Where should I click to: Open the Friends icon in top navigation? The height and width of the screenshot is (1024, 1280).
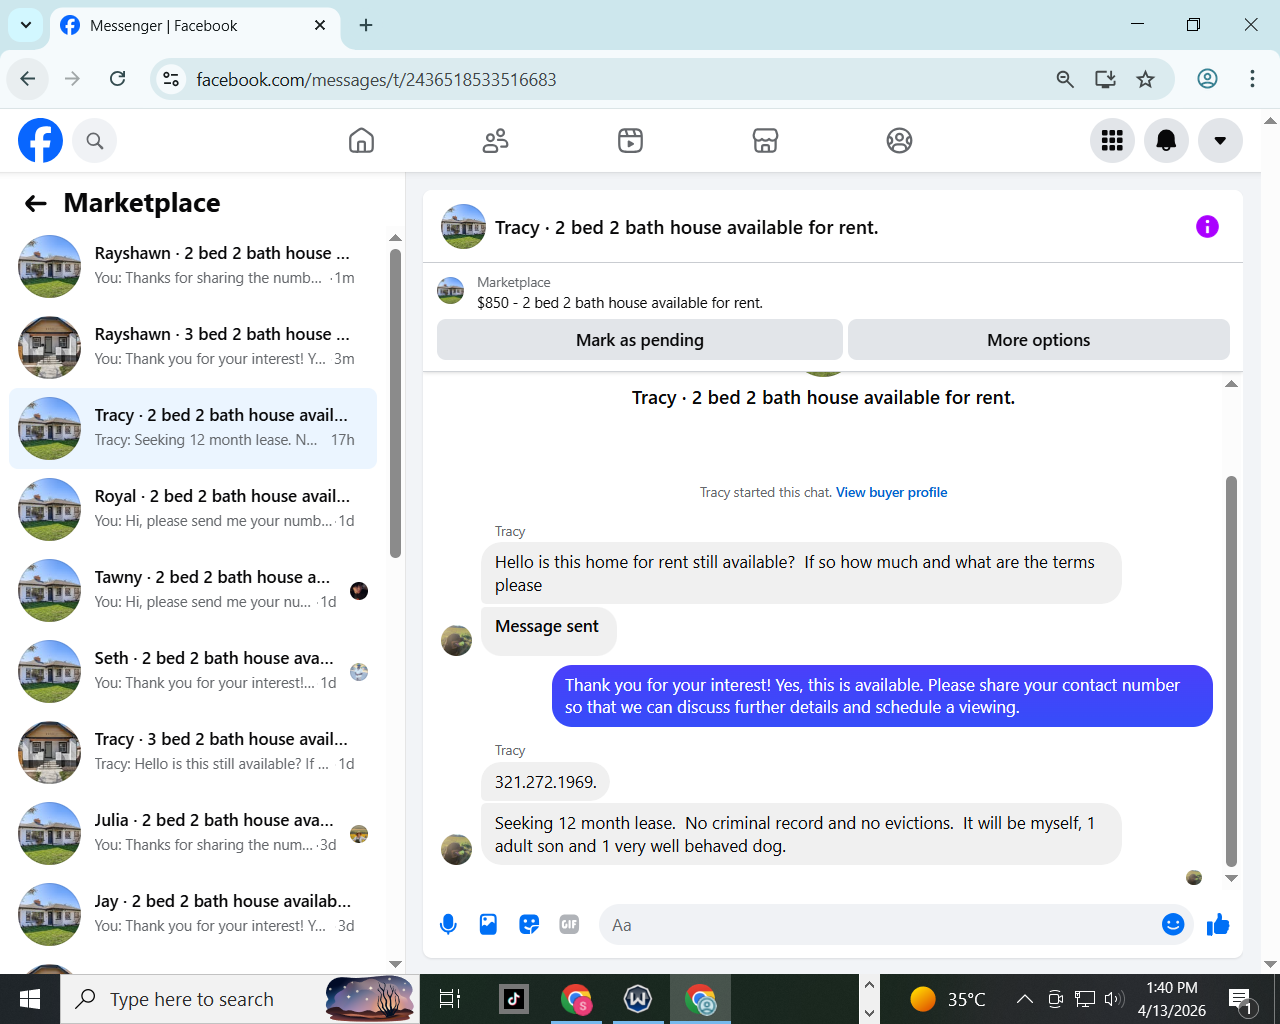(495, 141)
